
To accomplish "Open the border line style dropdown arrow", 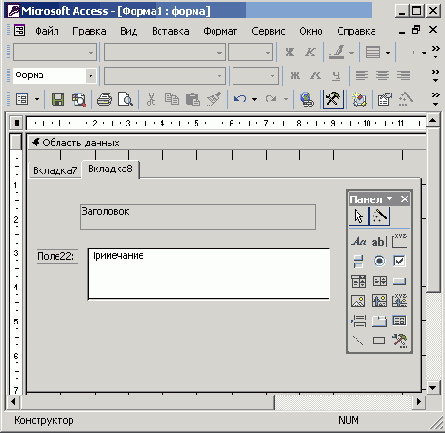I will 388,53.
